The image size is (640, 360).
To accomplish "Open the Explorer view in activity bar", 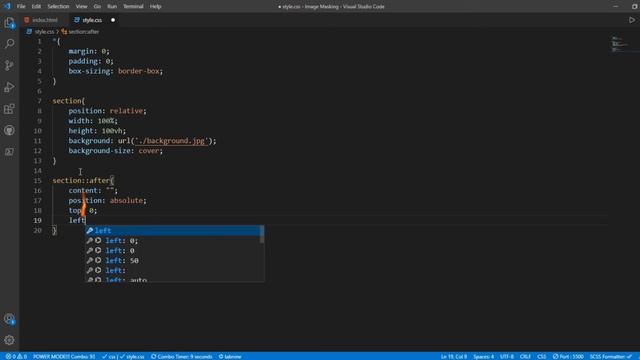I will click(9, 22).
